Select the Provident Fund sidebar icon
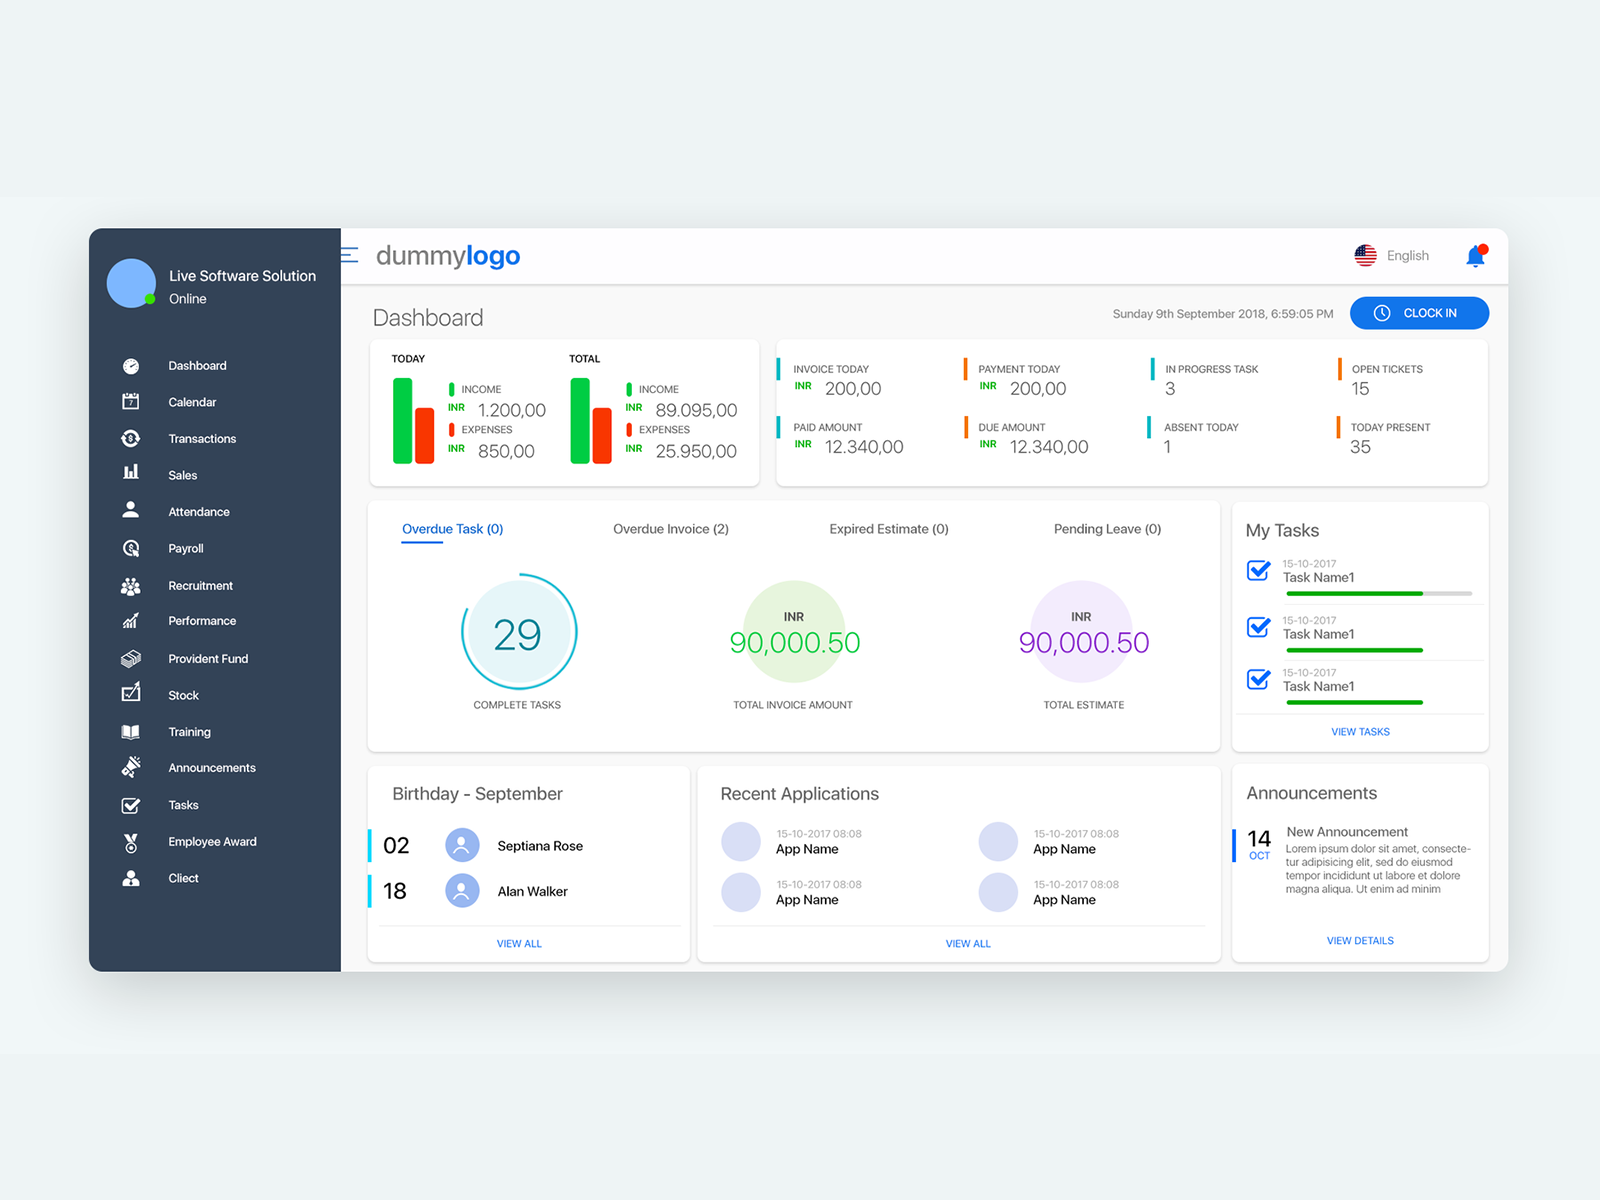Image resolution: width=1600 pixels, height=1200 pixels. (x=131, y=658)
